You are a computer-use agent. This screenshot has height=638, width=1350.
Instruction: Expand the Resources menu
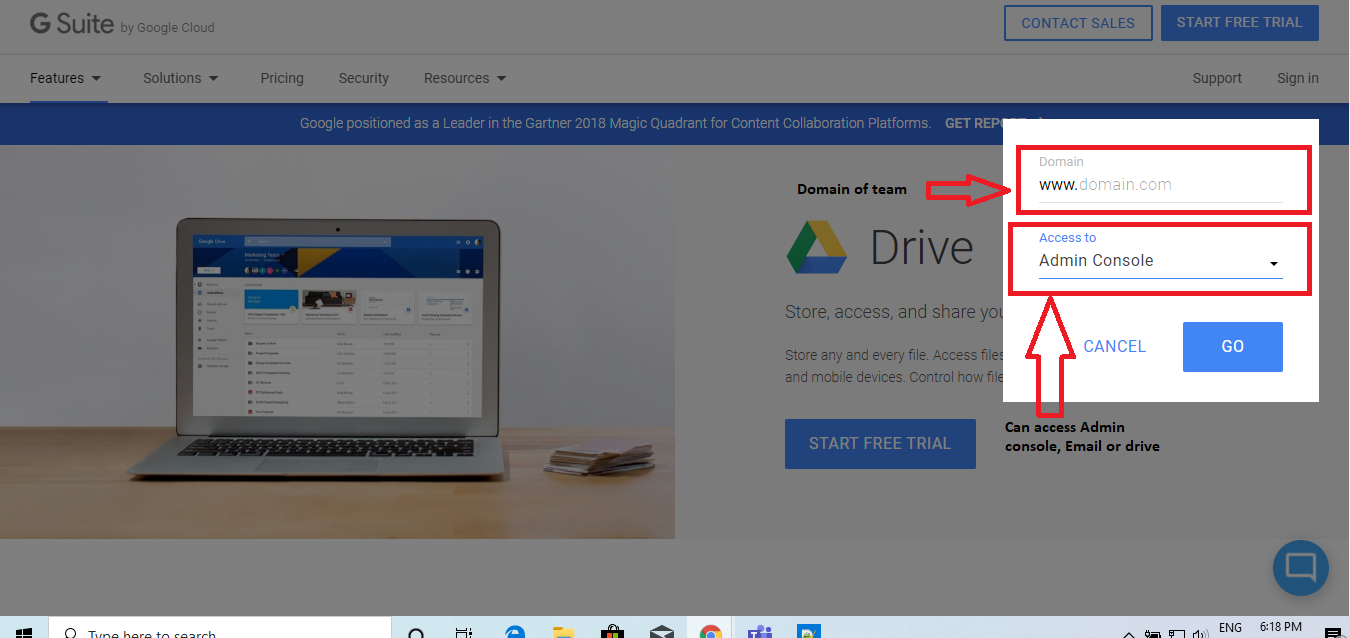pyautogui.click(x=464, y=78)
